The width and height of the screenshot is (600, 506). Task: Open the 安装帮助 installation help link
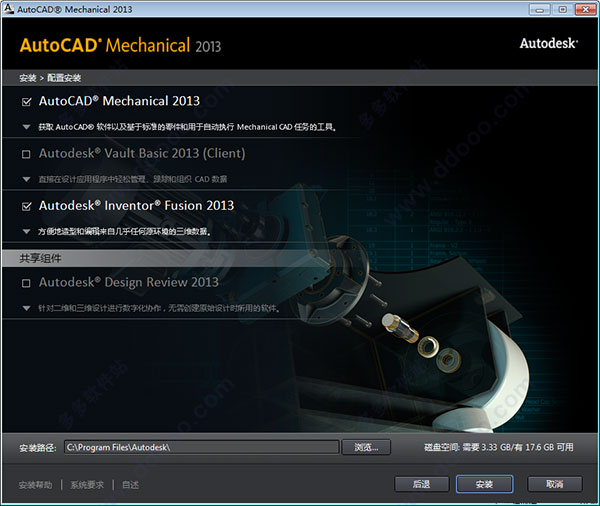click(x=35, y=485)
